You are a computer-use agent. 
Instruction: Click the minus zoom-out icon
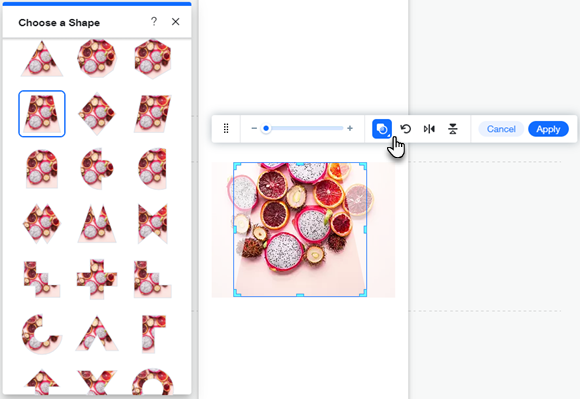tap(254, 128)
